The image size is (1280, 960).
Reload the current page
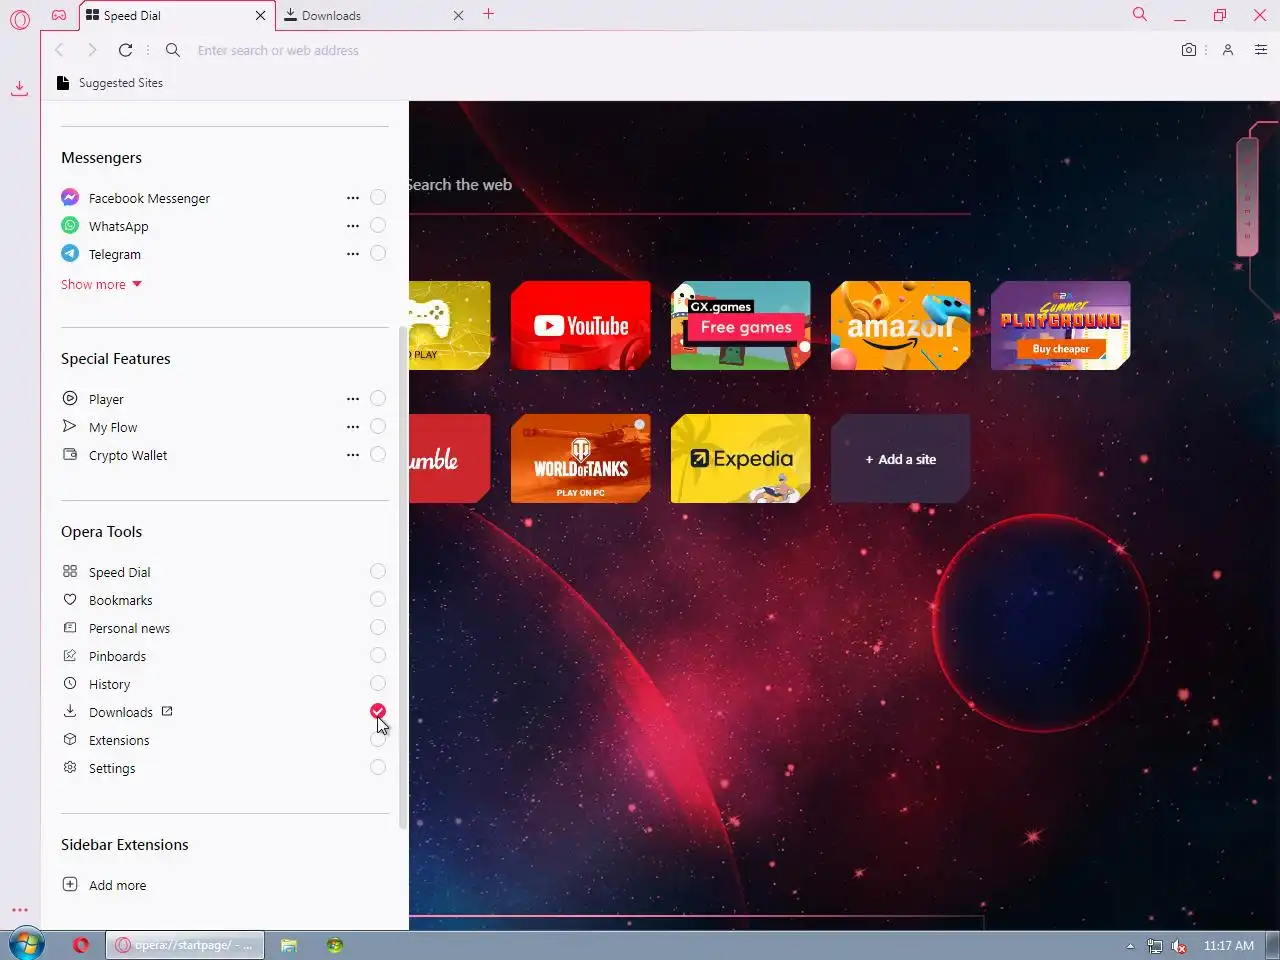pos(125,50)
